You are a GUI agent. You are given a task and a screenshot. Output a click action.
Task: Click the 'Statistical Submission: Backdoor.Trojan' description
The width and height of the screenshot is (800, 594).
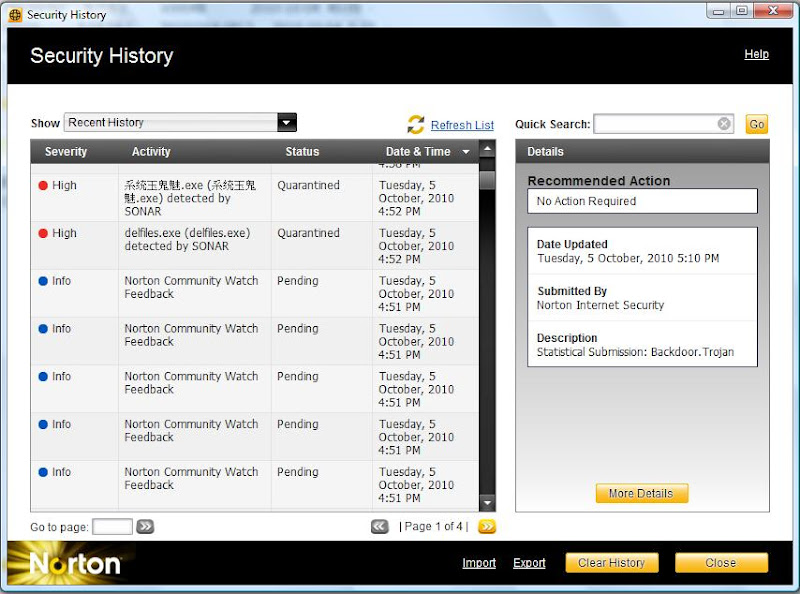coord(635,352)
